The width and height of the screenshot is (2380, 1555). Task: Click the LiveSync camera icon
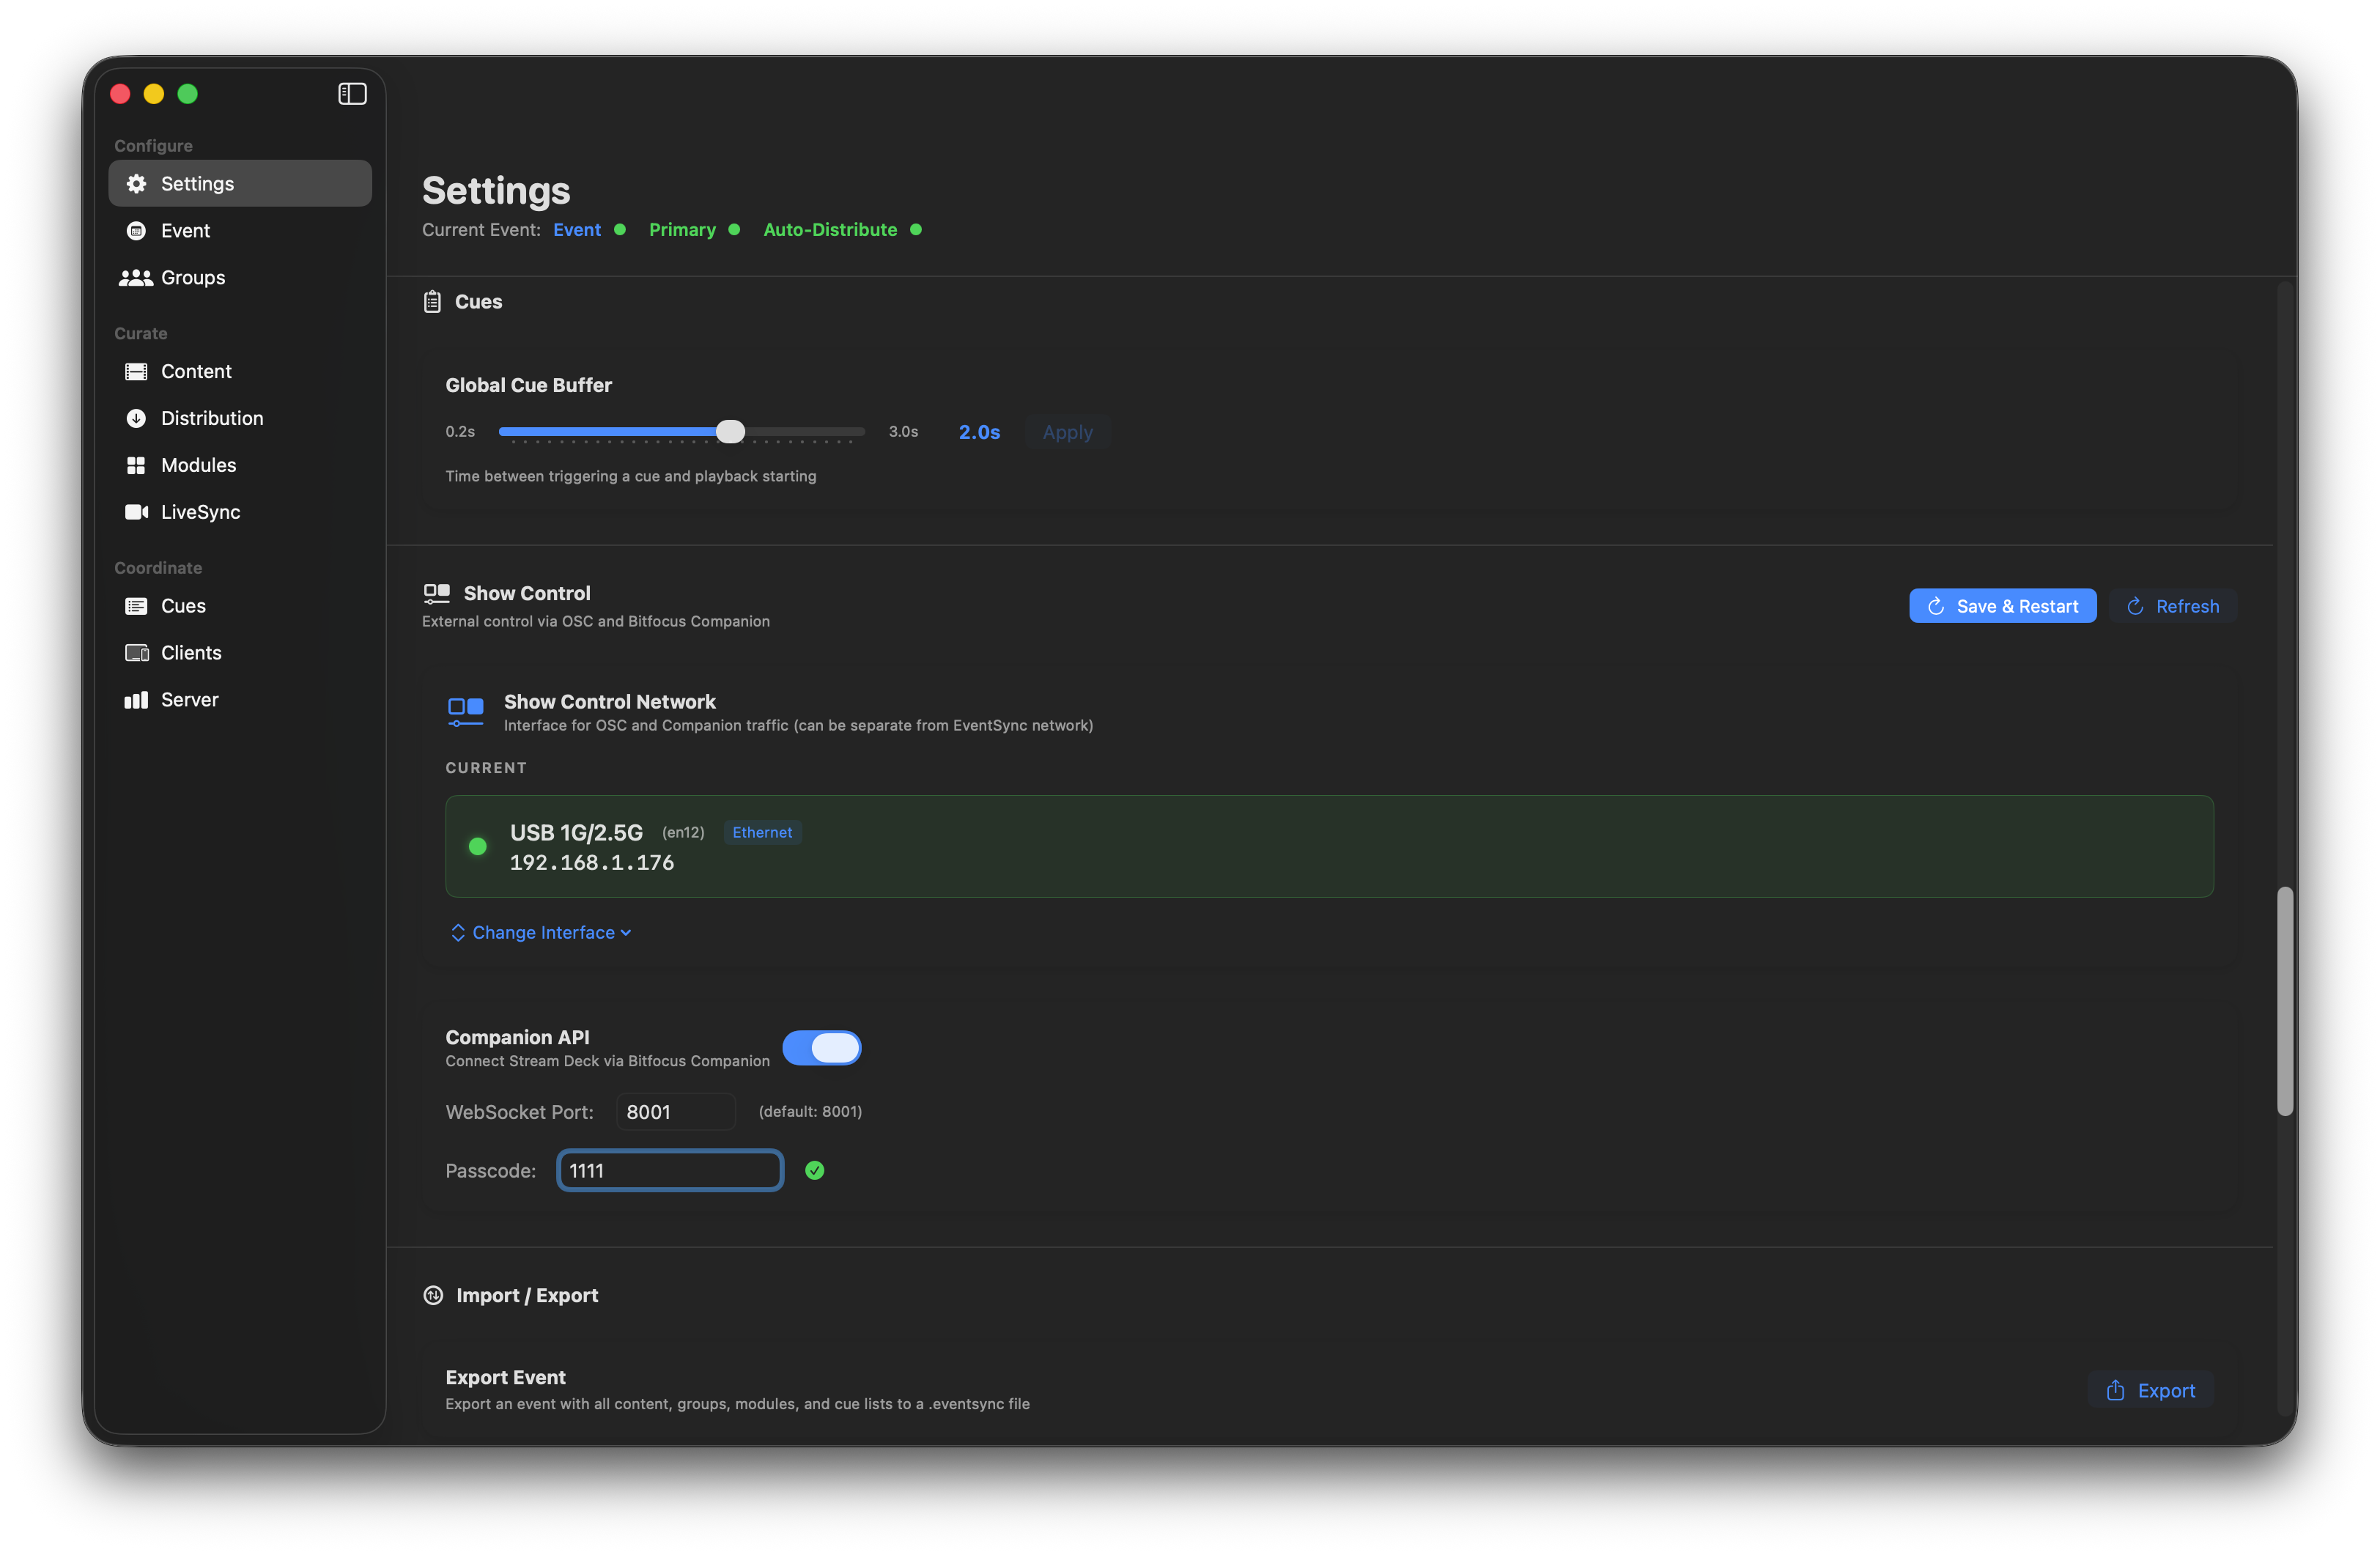[136, 512]
